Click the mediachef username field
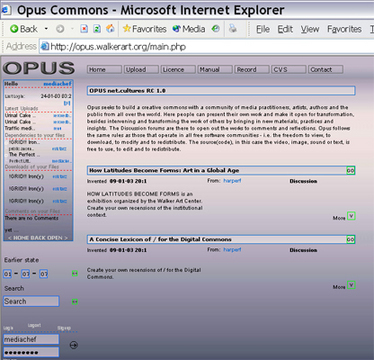The width and height of the screenshot is (374, 360). pyautogui.click(x=31, y=339)
